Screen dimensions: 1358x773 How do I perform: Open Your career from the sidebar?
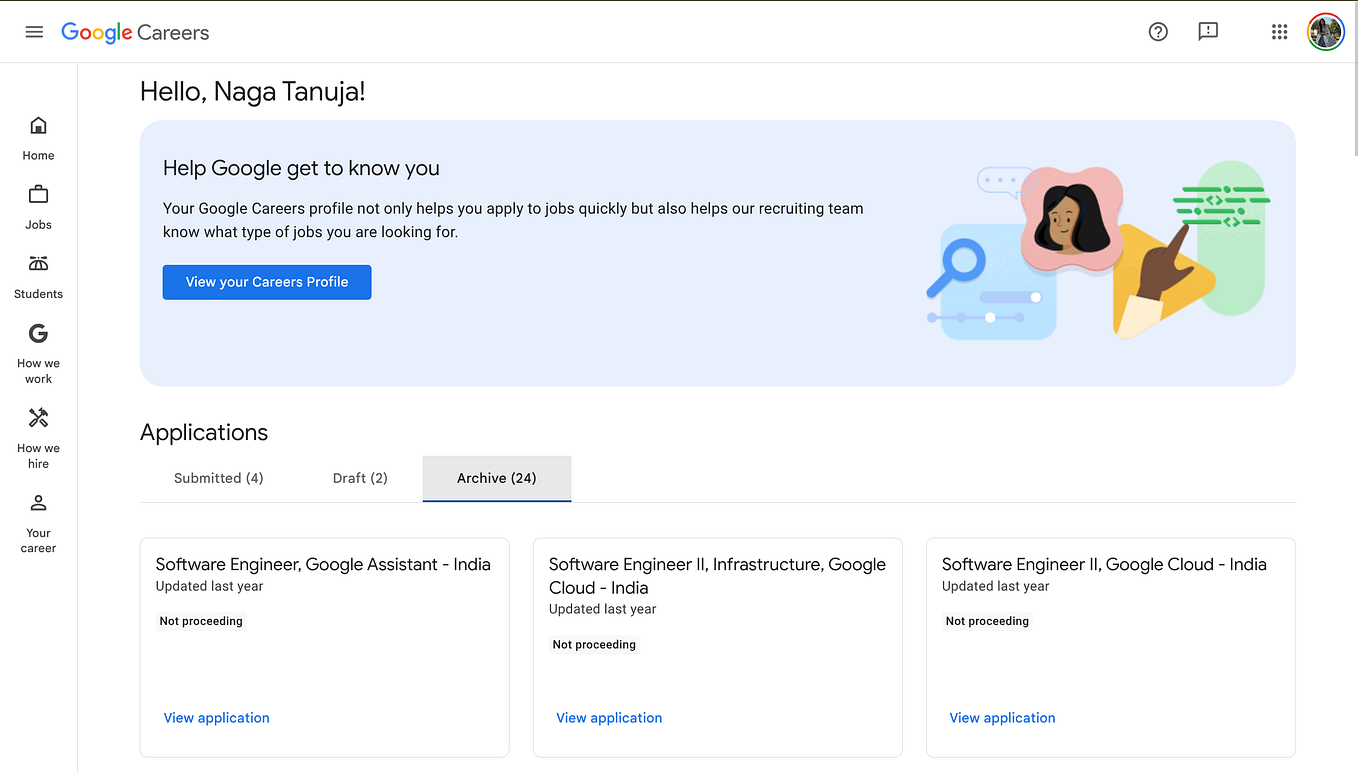[x=38, y=520]
